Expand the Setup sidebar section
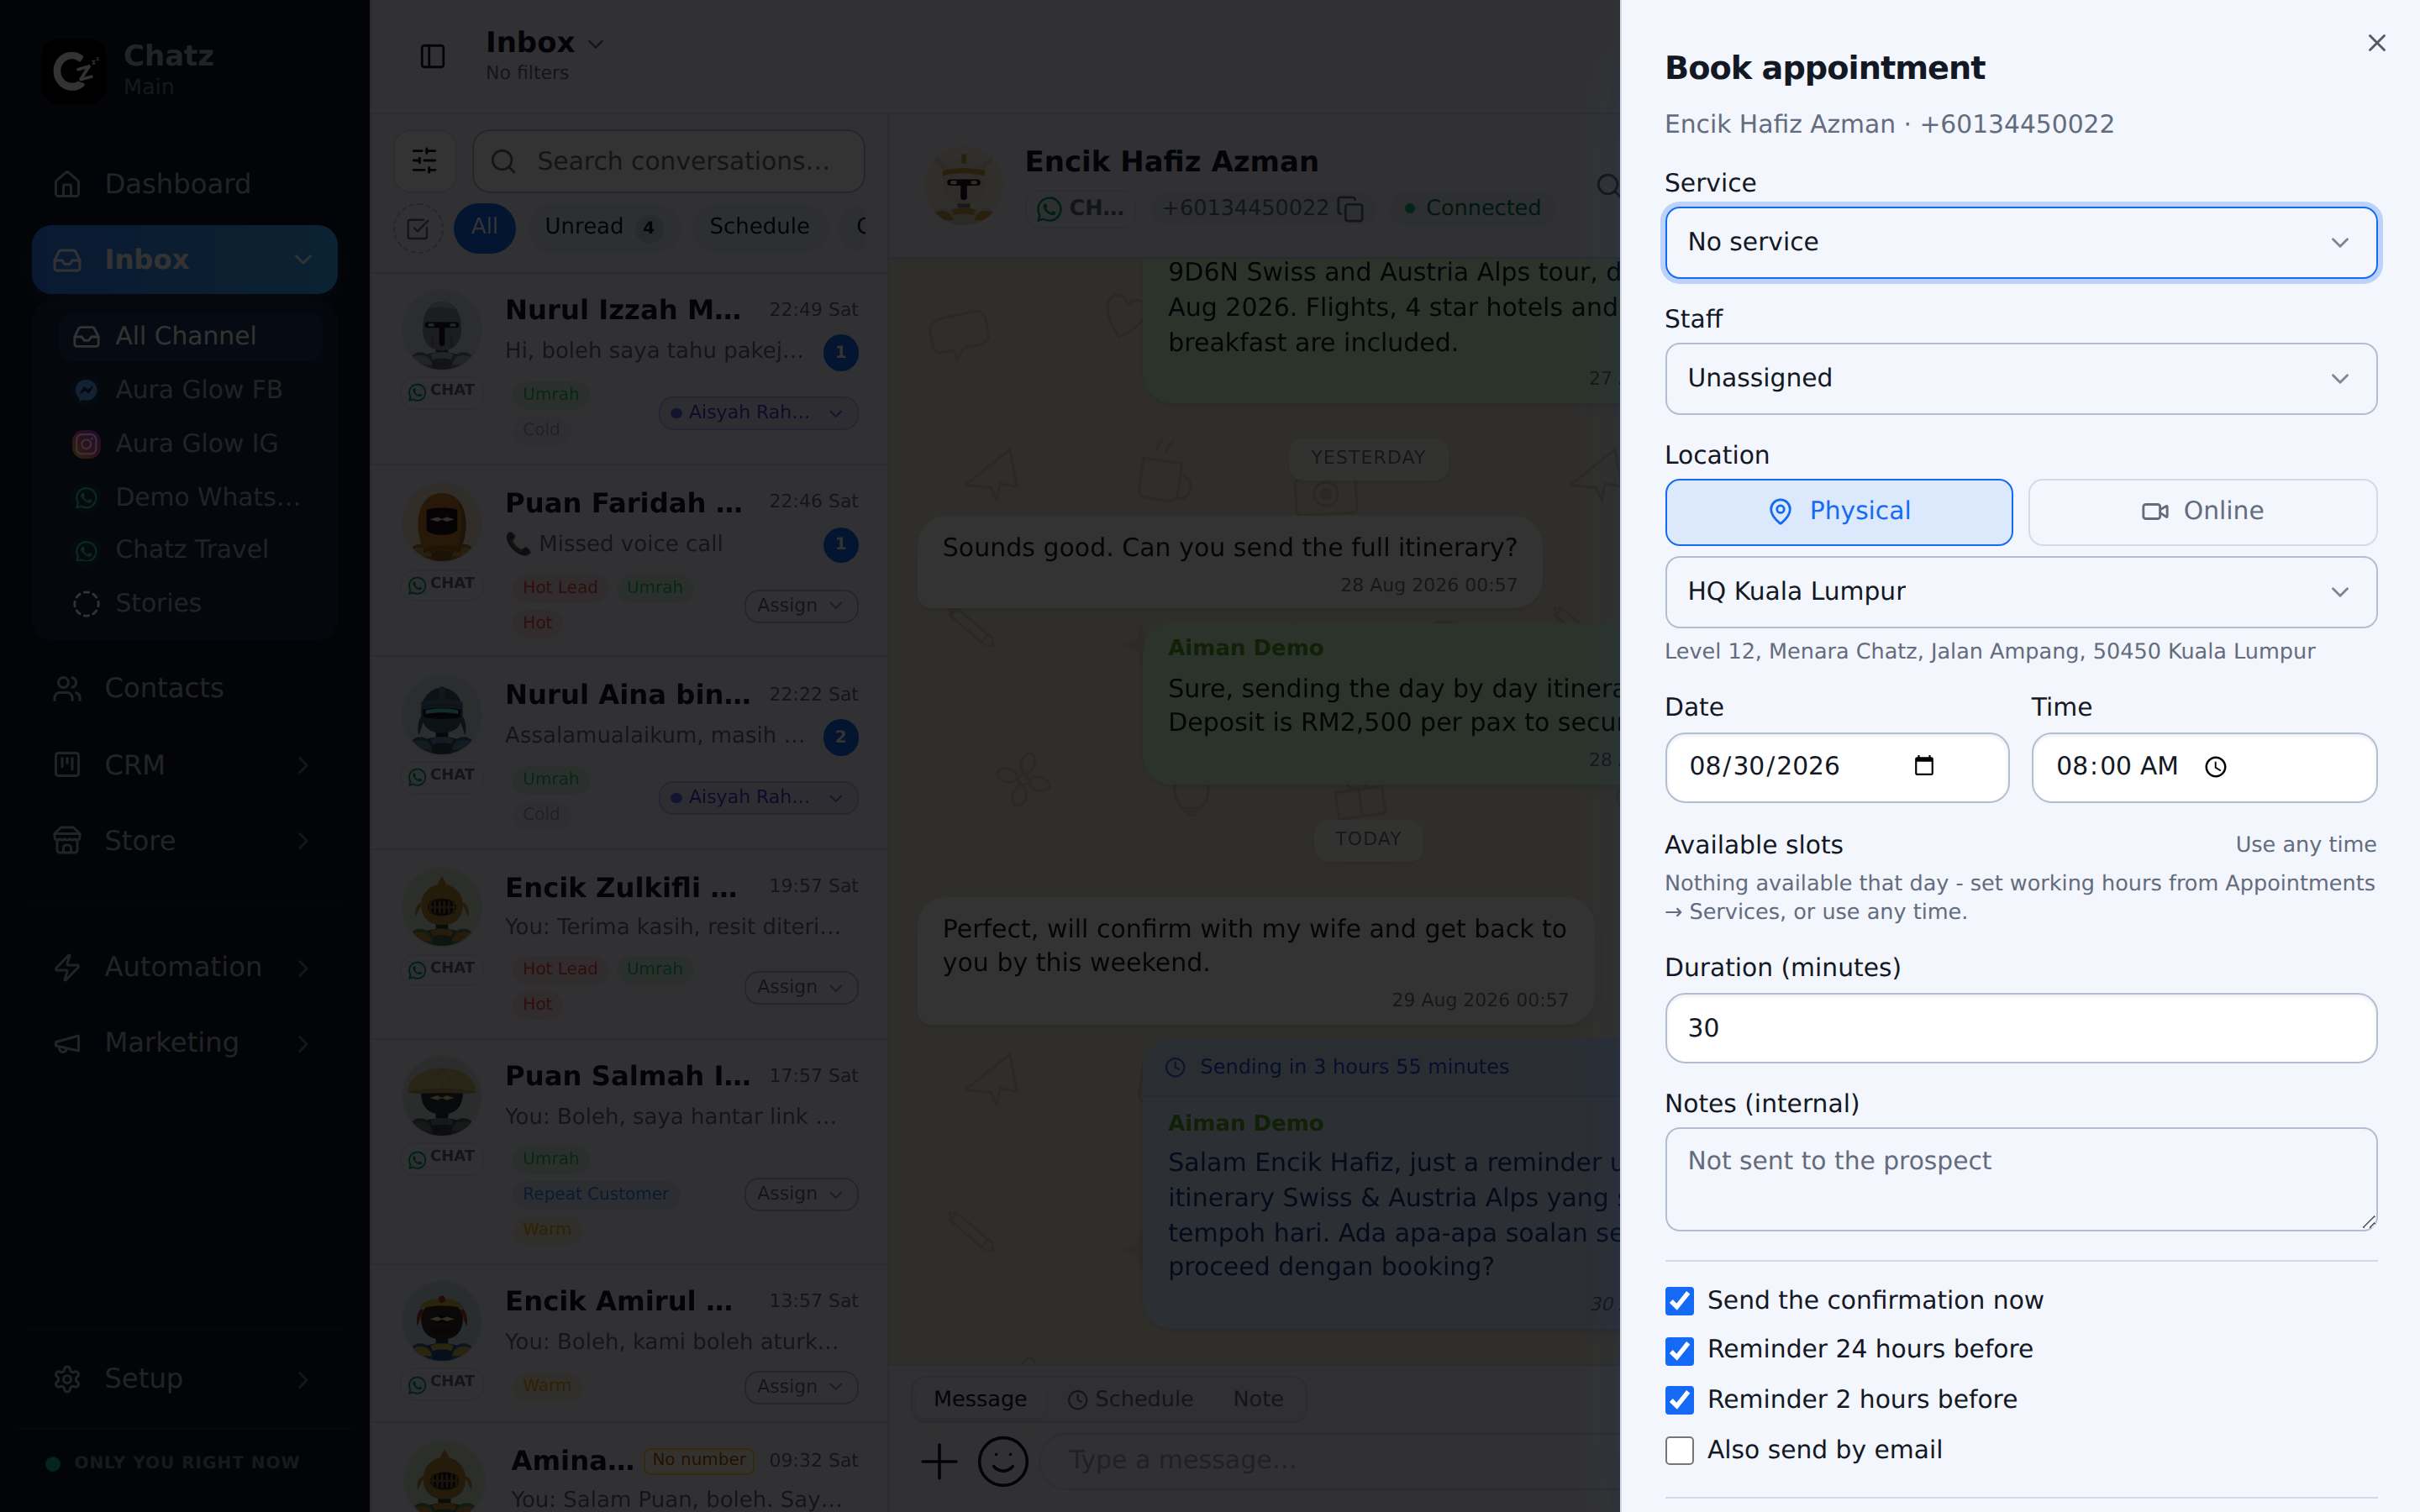 [x=184, y=1379]
